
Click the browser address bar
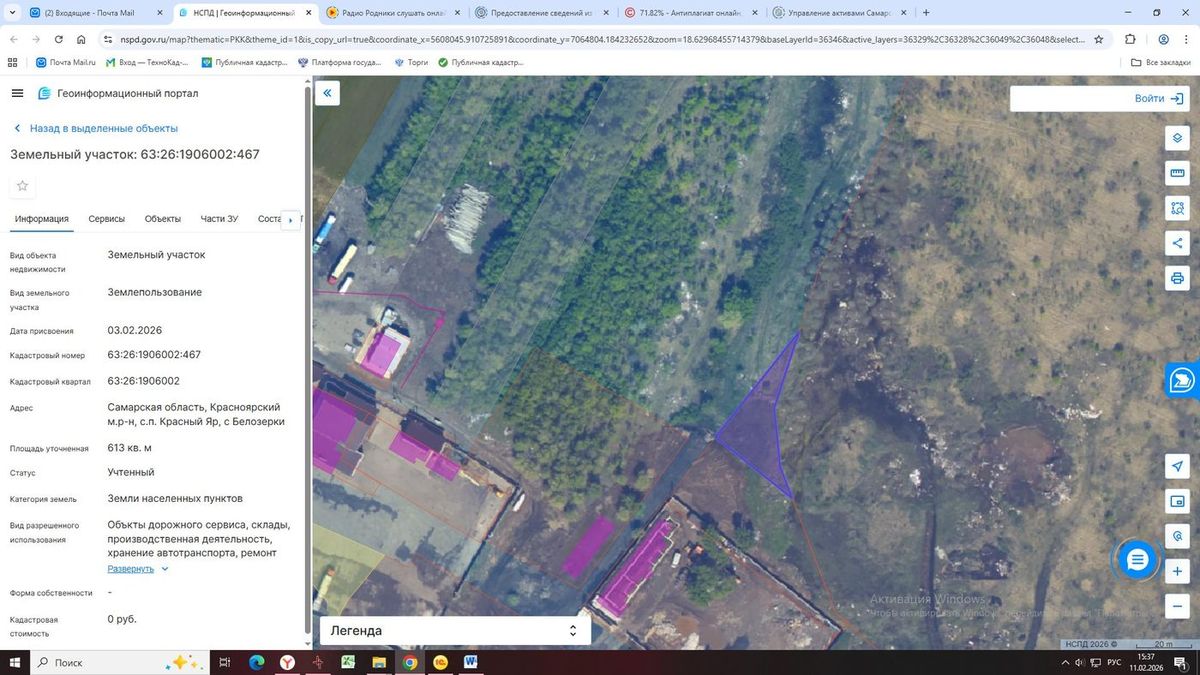(x=600, y=39)
